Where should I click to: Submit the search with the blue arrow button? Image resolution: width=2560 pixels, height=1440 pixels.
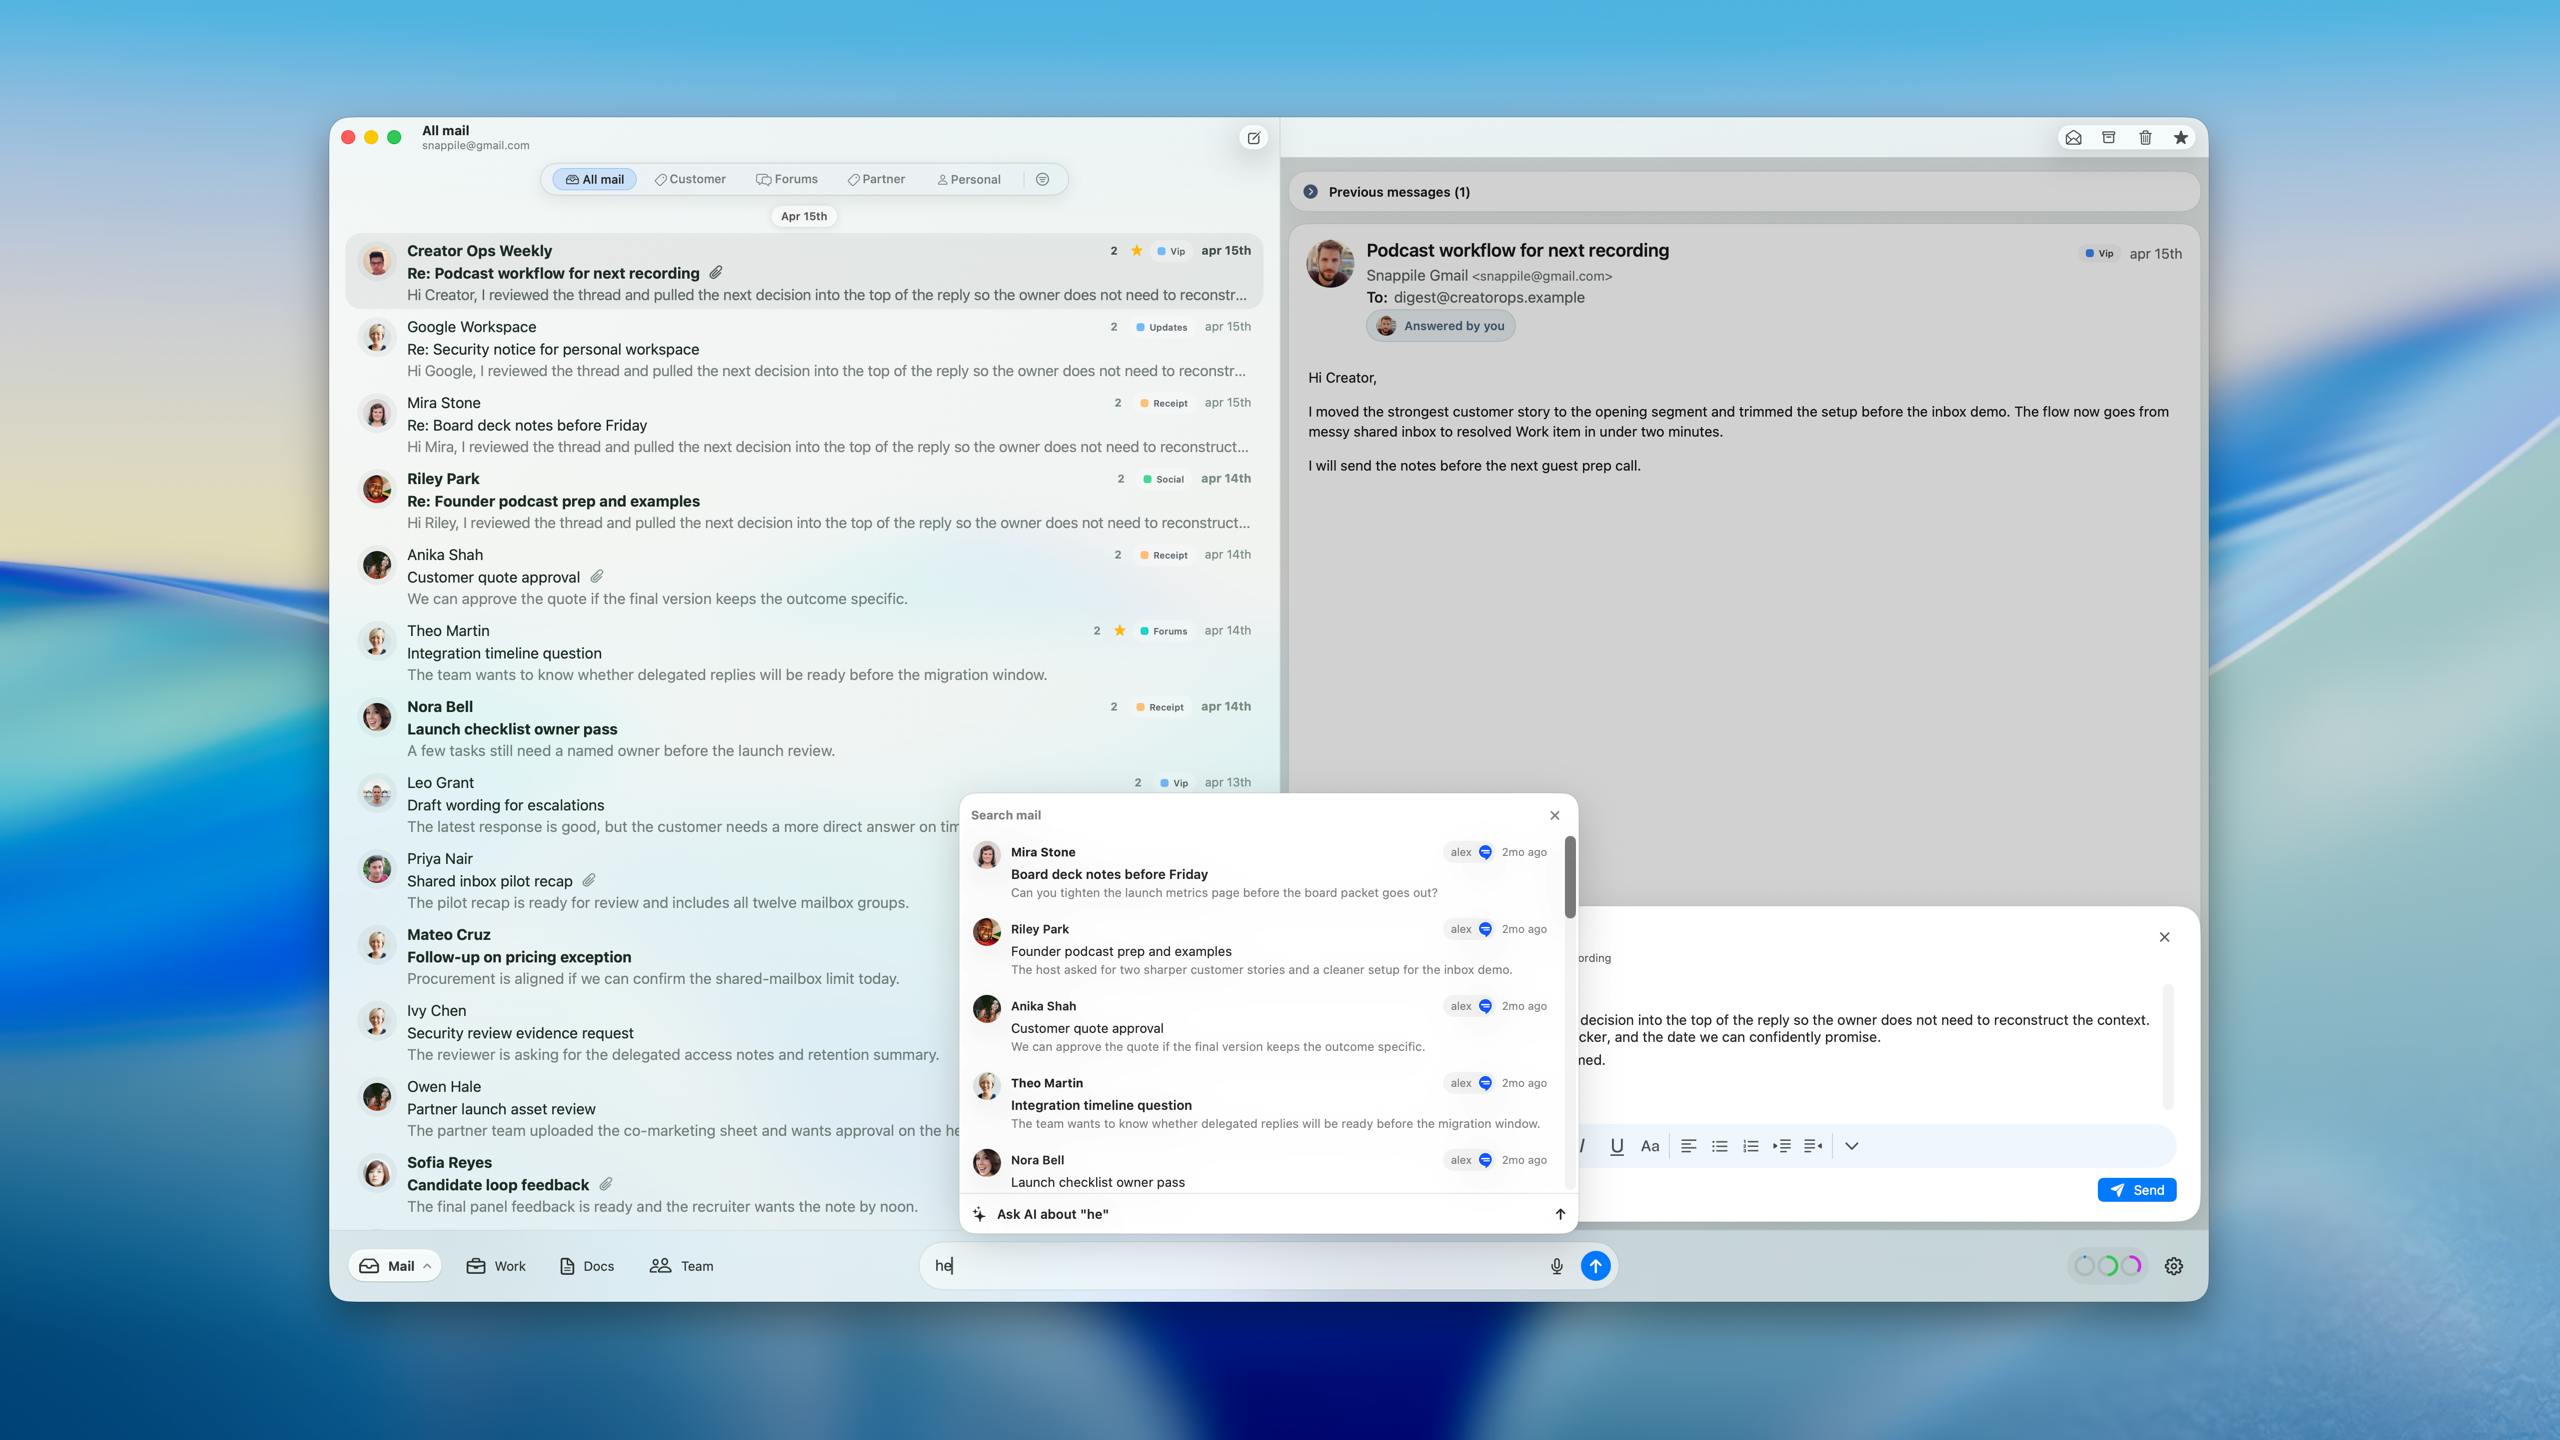pos(1595,1266)
